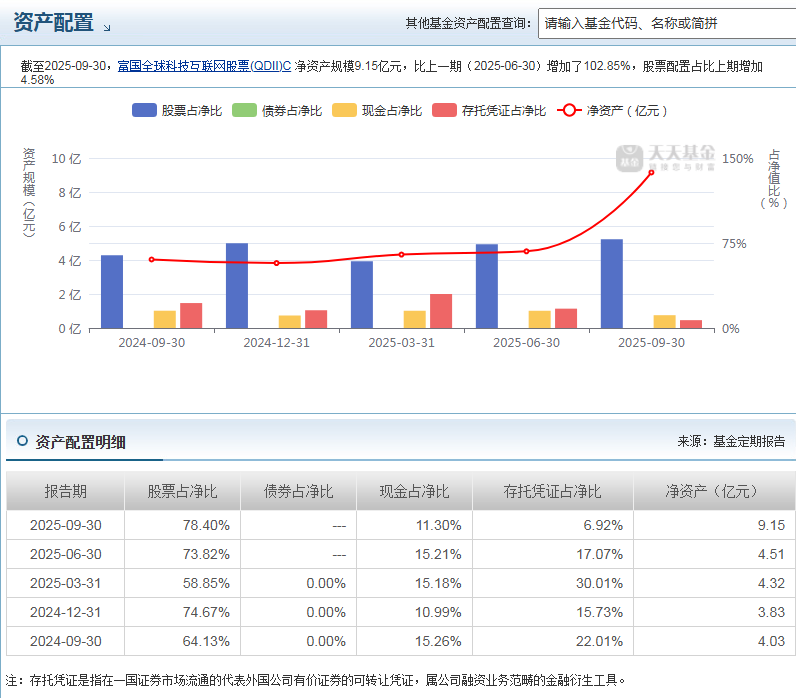Select the 2025-06-30 report period cell
Image resolution: width=796 pixels, height=698 pixels.
click(65, 554)
